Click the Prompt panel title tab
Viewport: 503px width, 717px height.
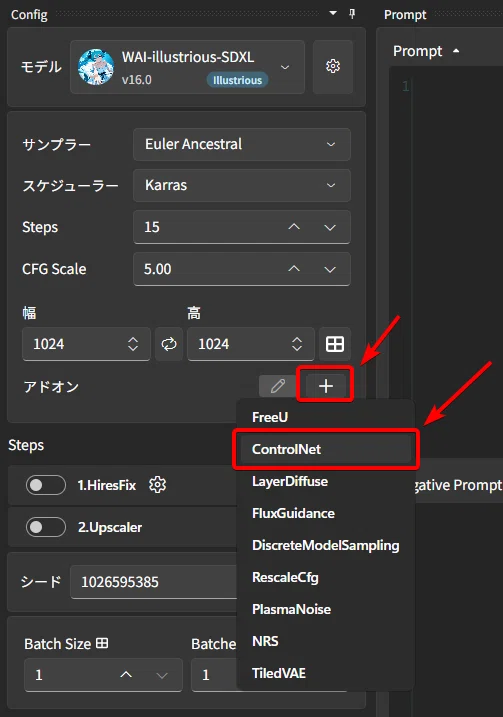point(405,15)
